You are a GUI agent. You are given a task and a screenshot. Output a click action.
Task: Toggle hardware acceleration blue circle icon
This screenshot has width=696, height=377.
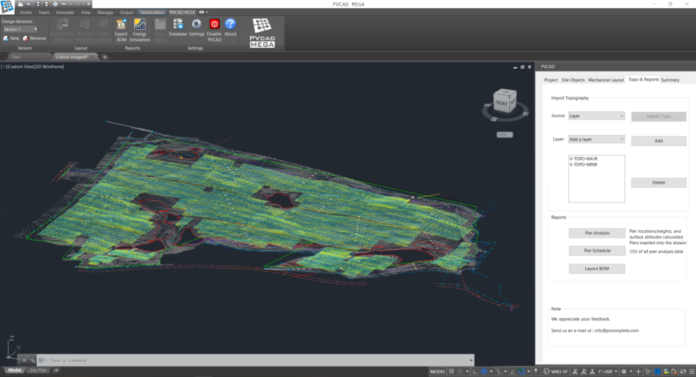point(658,372)
